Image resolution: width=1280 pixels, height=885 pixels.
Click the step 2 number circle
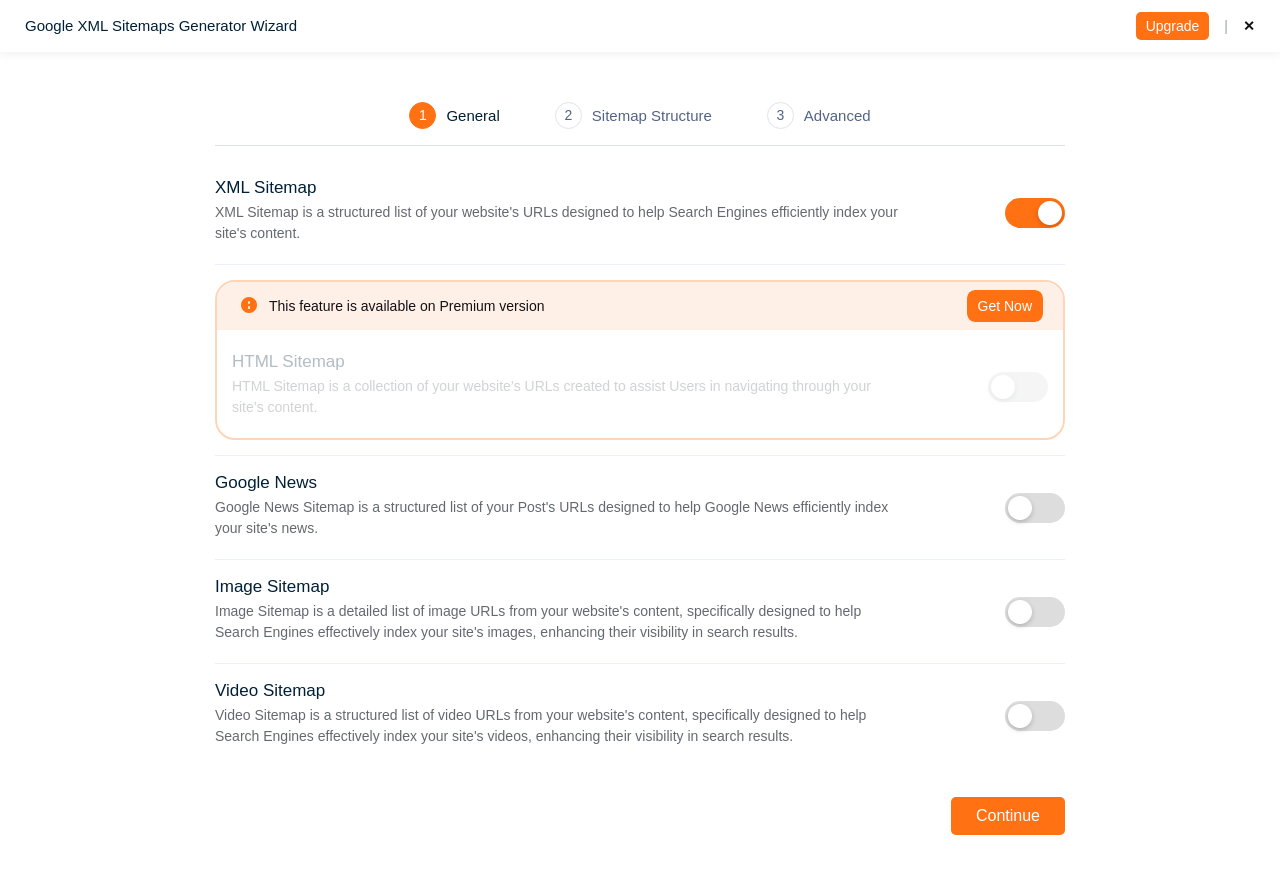tap(568, 116)
